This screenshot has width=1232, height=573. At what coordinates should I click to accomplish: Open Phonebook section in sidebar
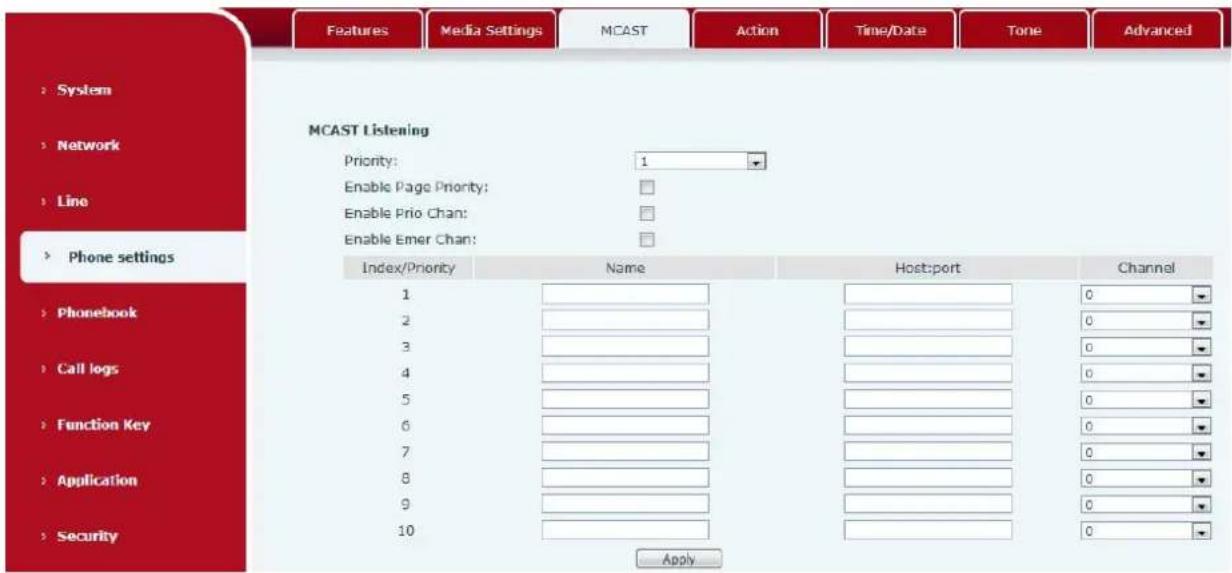point(97,313)
